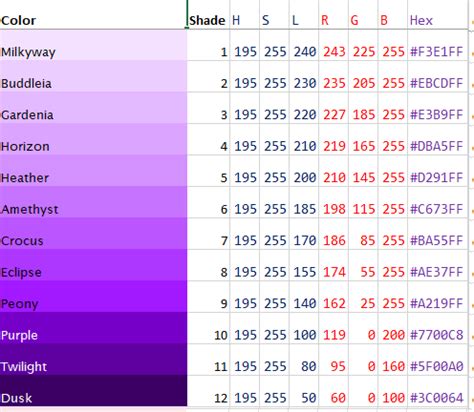
Task: Click the Buddleia color cell
Action: [93, 76]
